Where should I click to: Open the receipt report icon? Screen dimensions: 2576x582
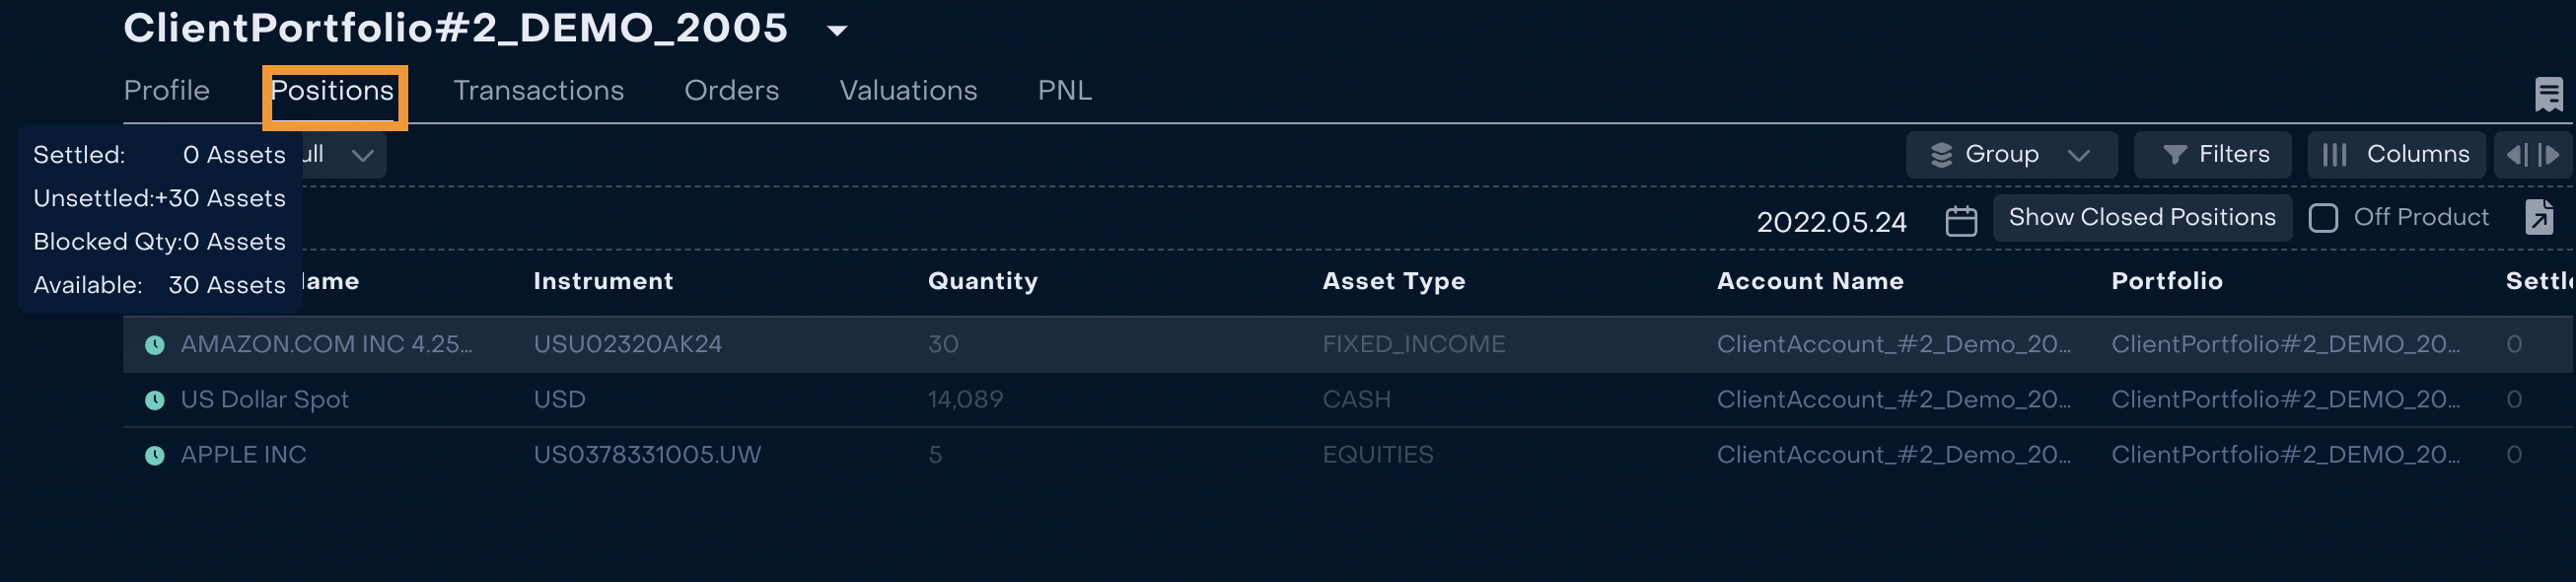(2548, 94)
